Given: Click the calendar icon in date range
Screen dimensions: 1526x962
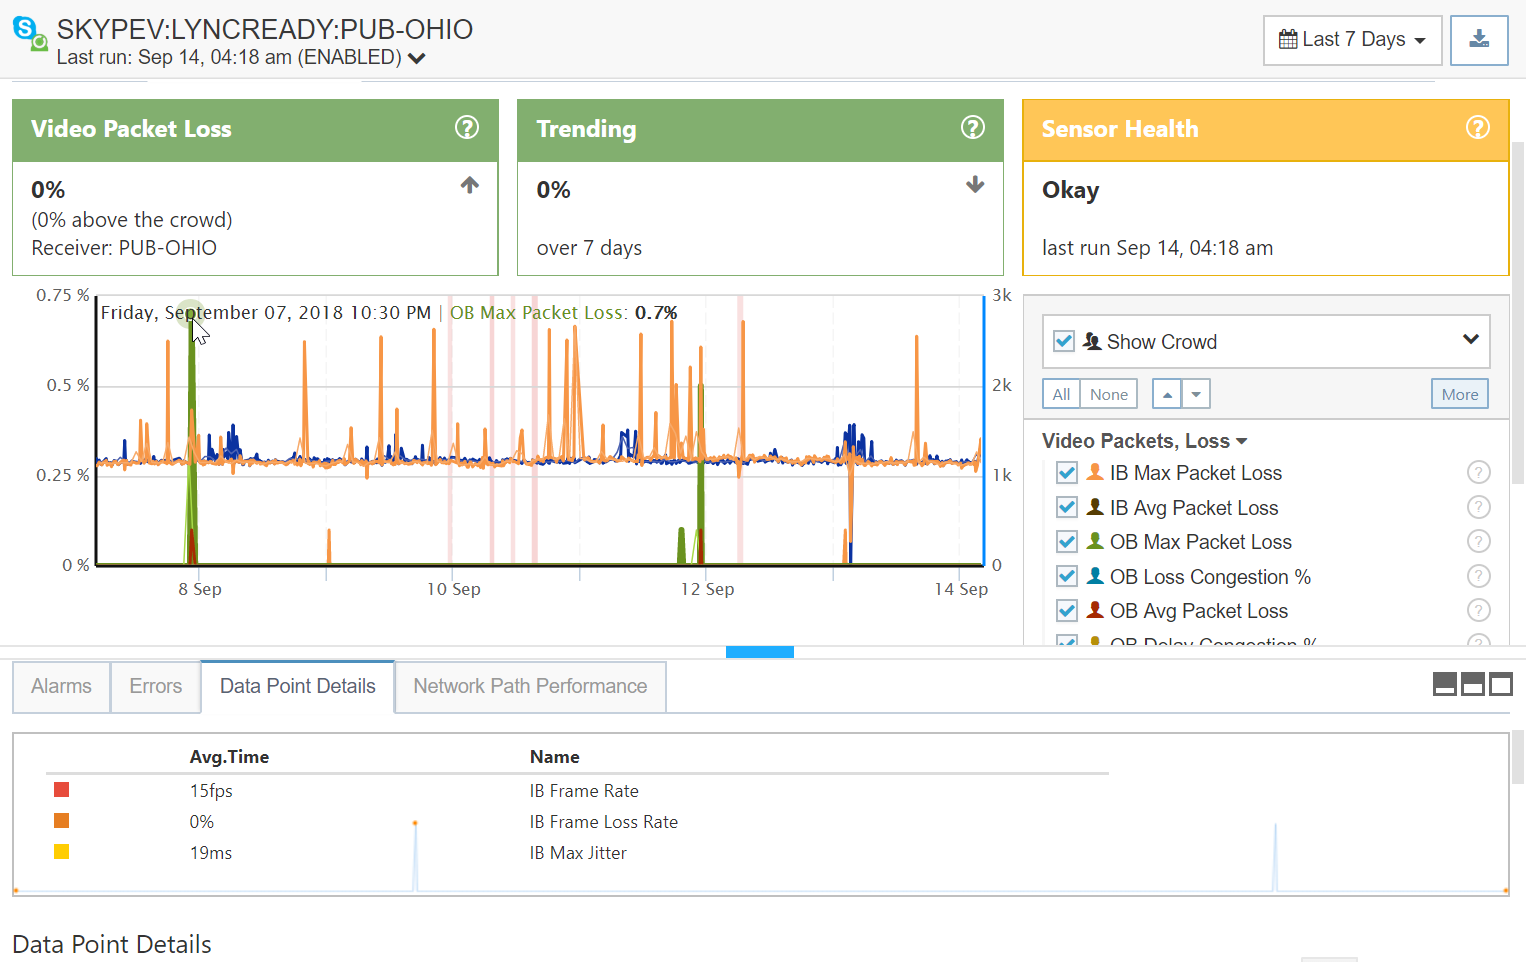Looking at the screenshot, I should 1288,40.
